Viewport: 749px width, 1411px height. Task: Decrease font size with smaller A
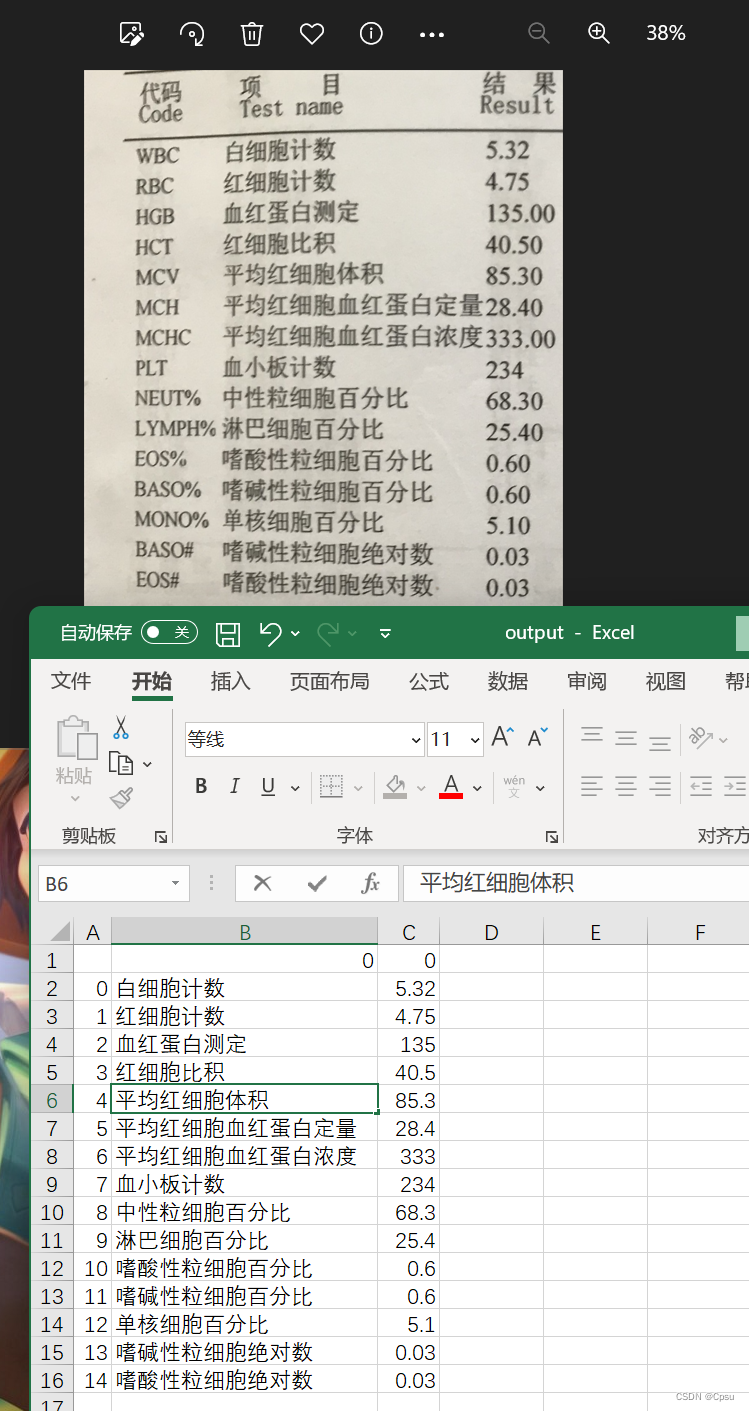coord(538,738)
